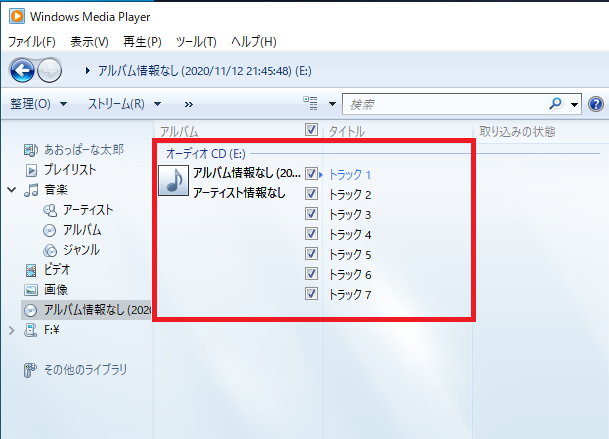Viewport: 609px width, 439px height.
Task: Open the ツール(T) menu
Action: (196, 42)
